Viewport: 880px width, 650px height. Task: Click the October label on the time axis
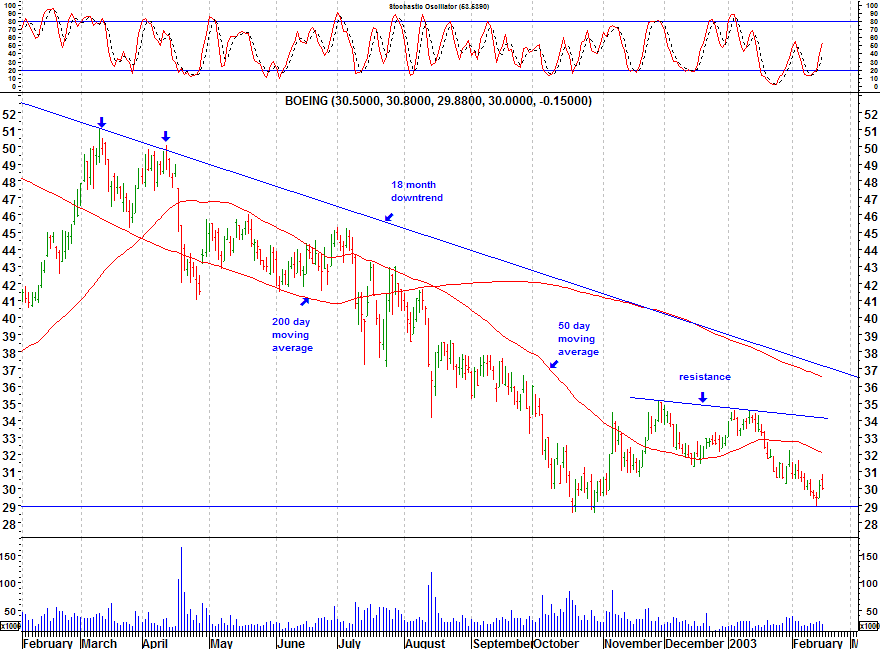coord(556,643)
